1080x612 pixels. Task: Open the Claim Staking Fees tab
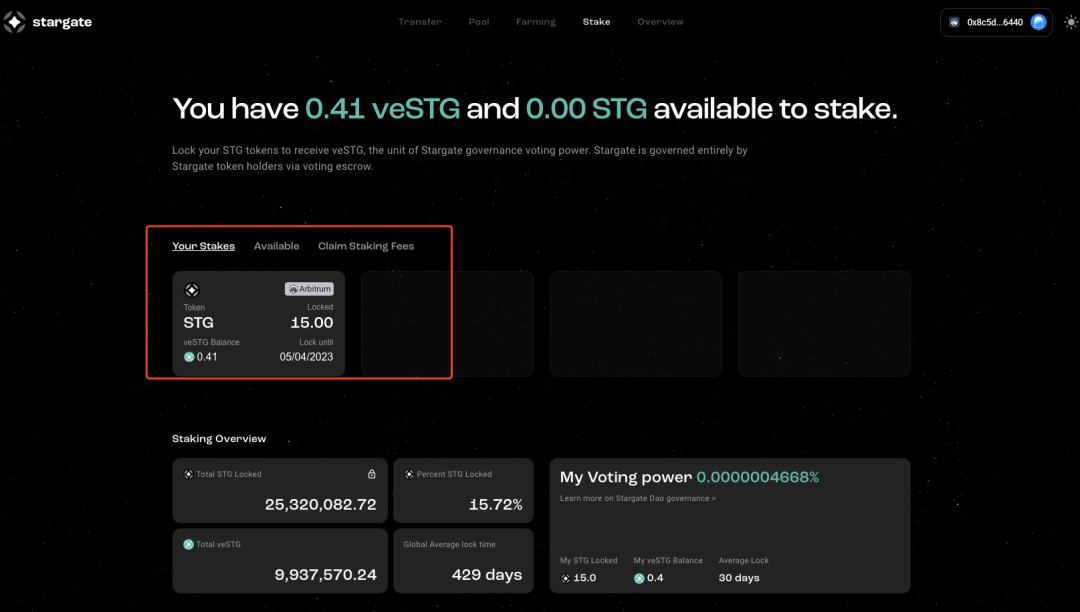[x=366, y=246]
